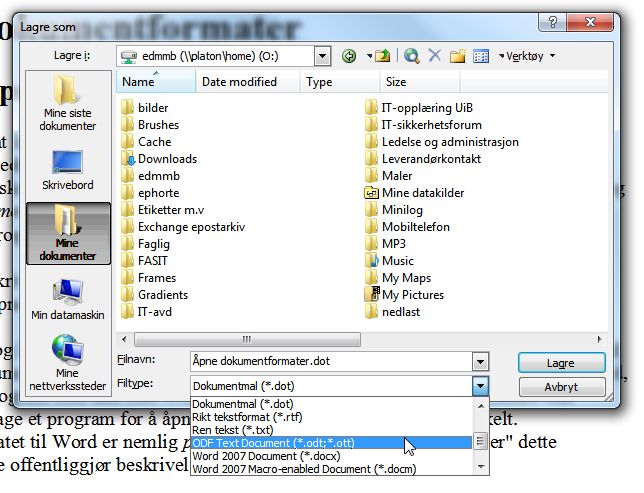Expand the Filnavn dropdown arrow
644x493 pixels.
[480, 362]
